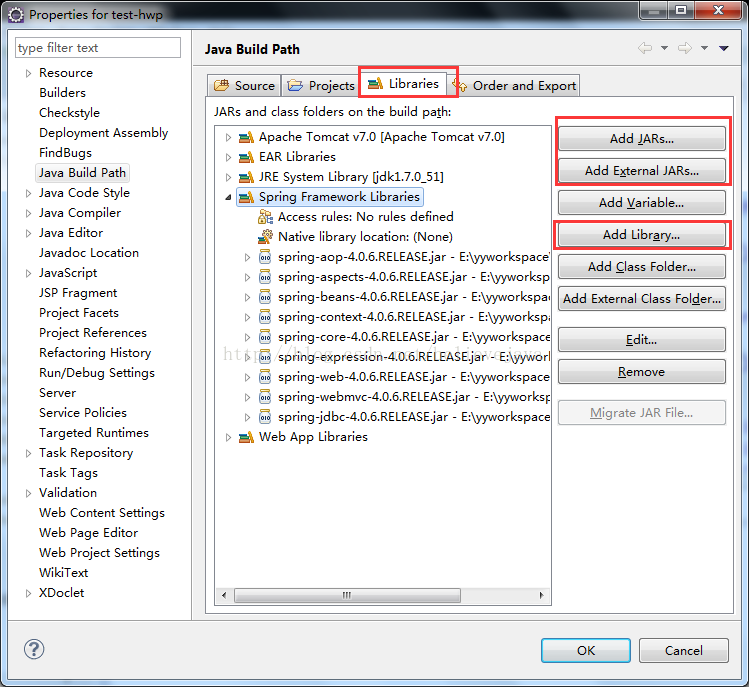
Task: Switch to the Projects tab
Action: pyautogui.click(x=321, y=86)
